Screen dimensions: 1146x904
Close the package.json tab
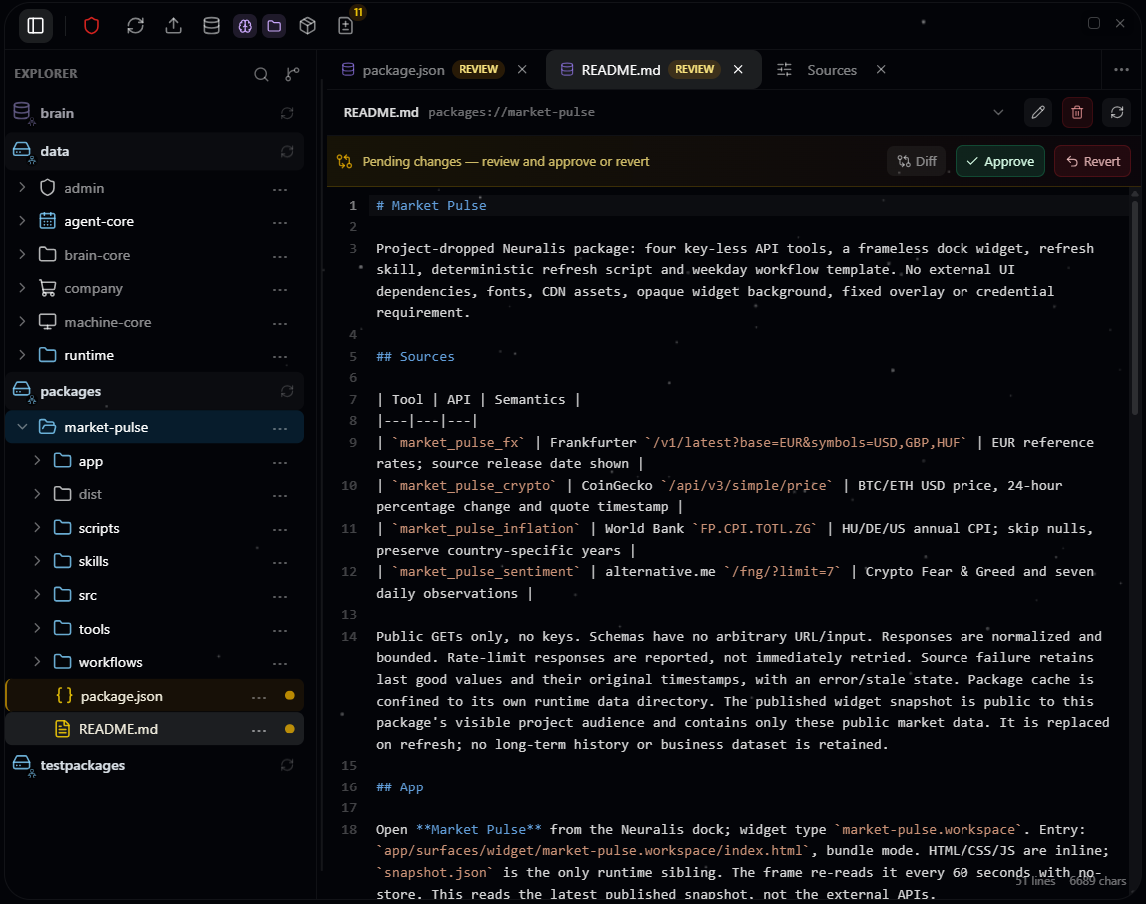(522, 69)
